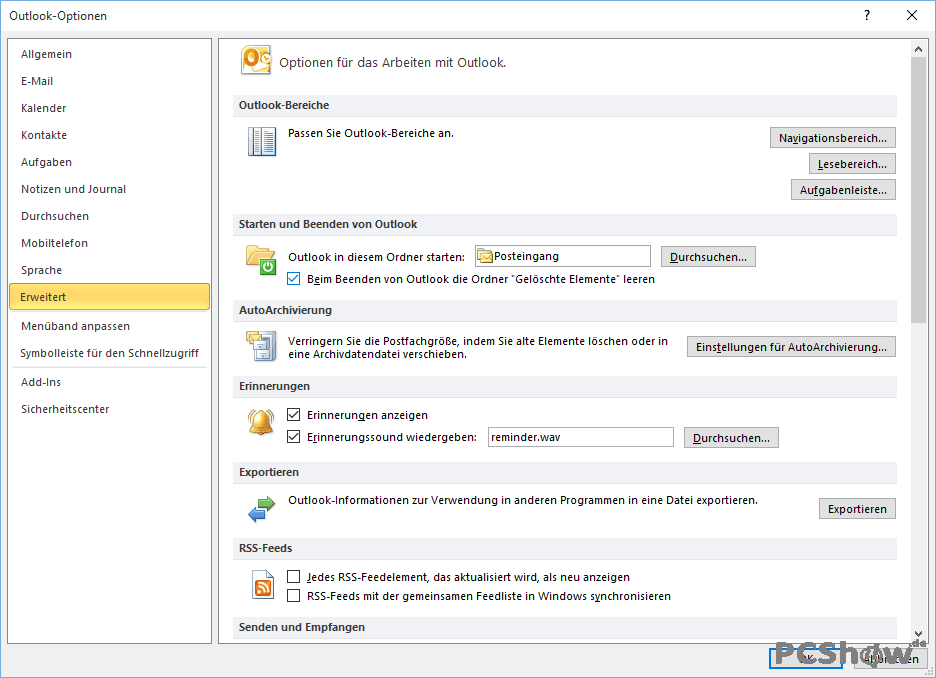The height and width of the screenshot is (678, 936).
Task: Open the Mobiltelefon options category
Action: [110, 243]
